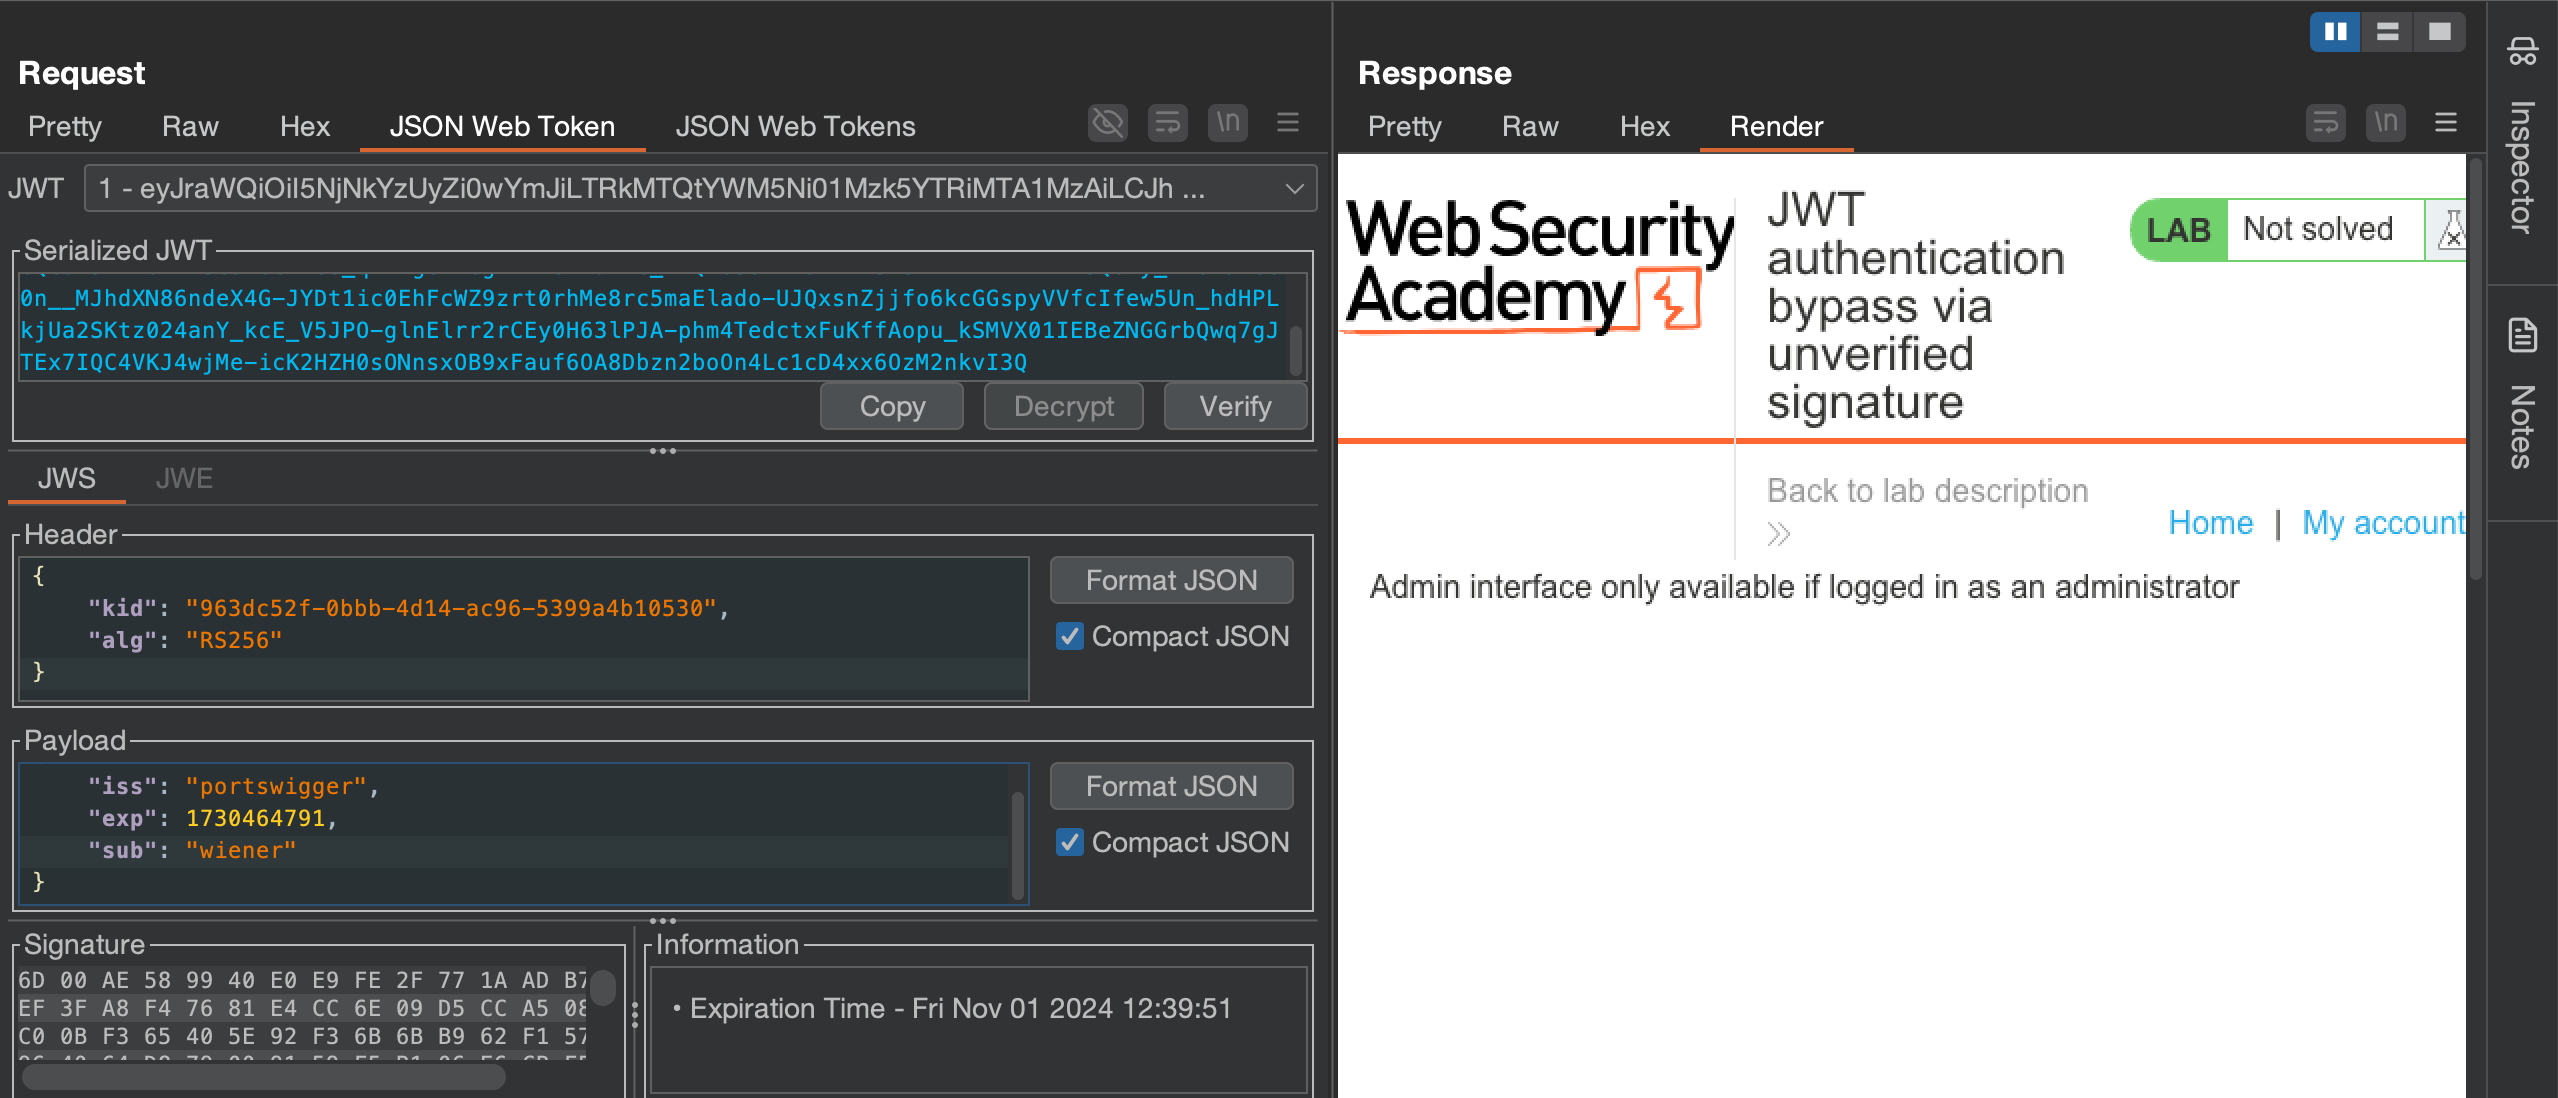Switch to the JSON Web Tokens tab
The width and height of the screenshot is (2558, 1098).
coord(795,126)
